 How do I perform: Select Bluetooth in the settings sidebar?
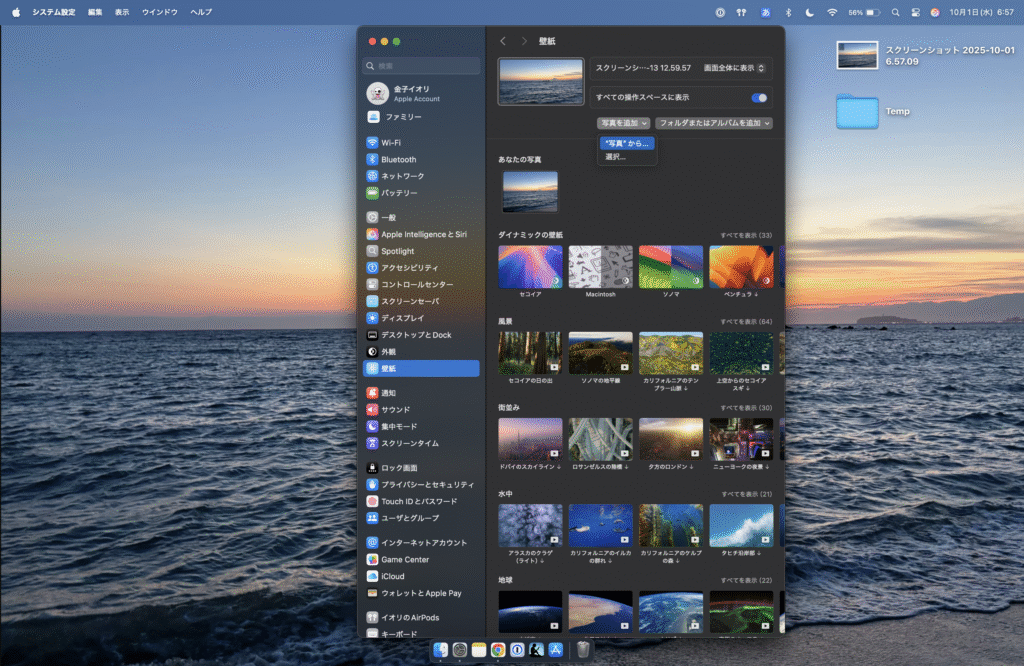(398, 160)
